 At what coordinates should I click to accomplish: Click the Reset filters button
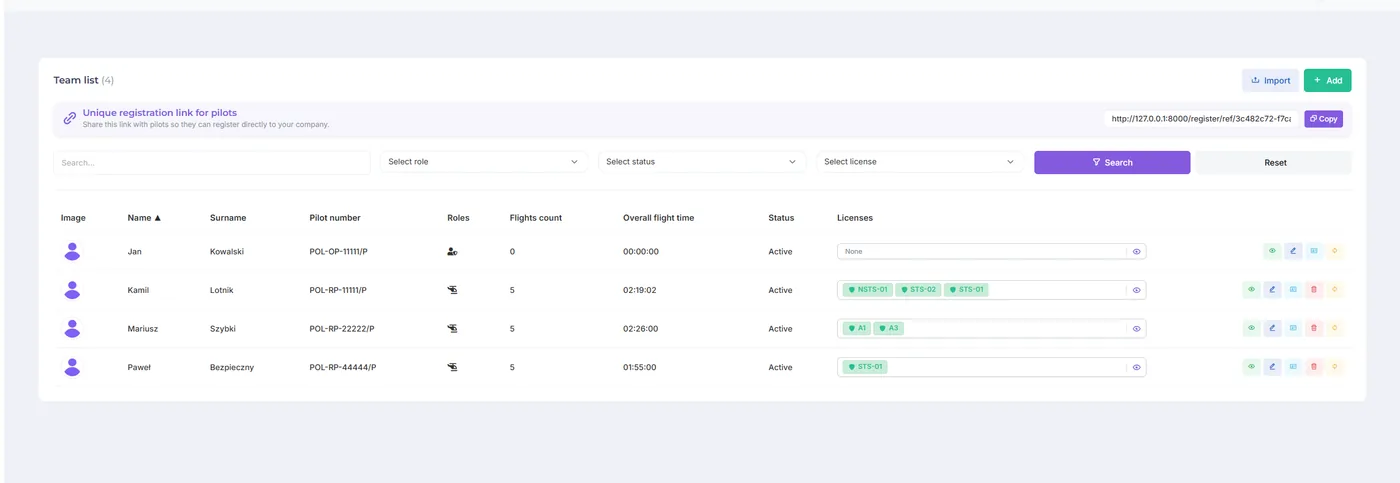(x=1275, y=162)
